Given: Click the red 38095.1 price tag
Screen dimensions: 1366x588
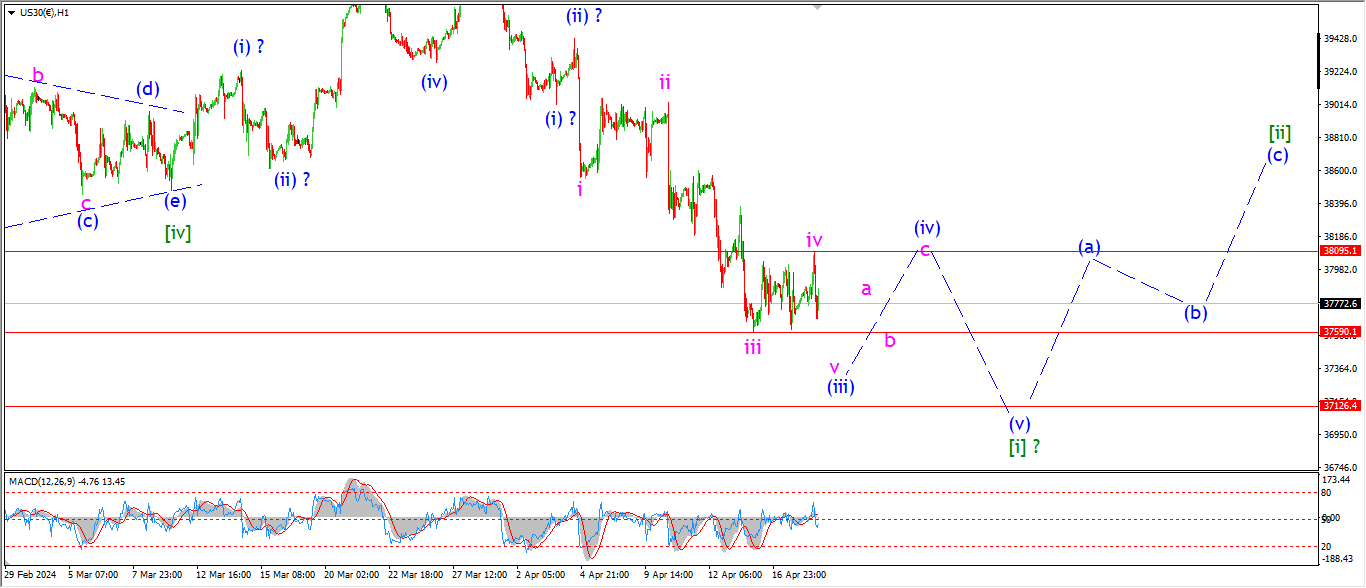Looking at the screenshot, I should [1339, 252].
